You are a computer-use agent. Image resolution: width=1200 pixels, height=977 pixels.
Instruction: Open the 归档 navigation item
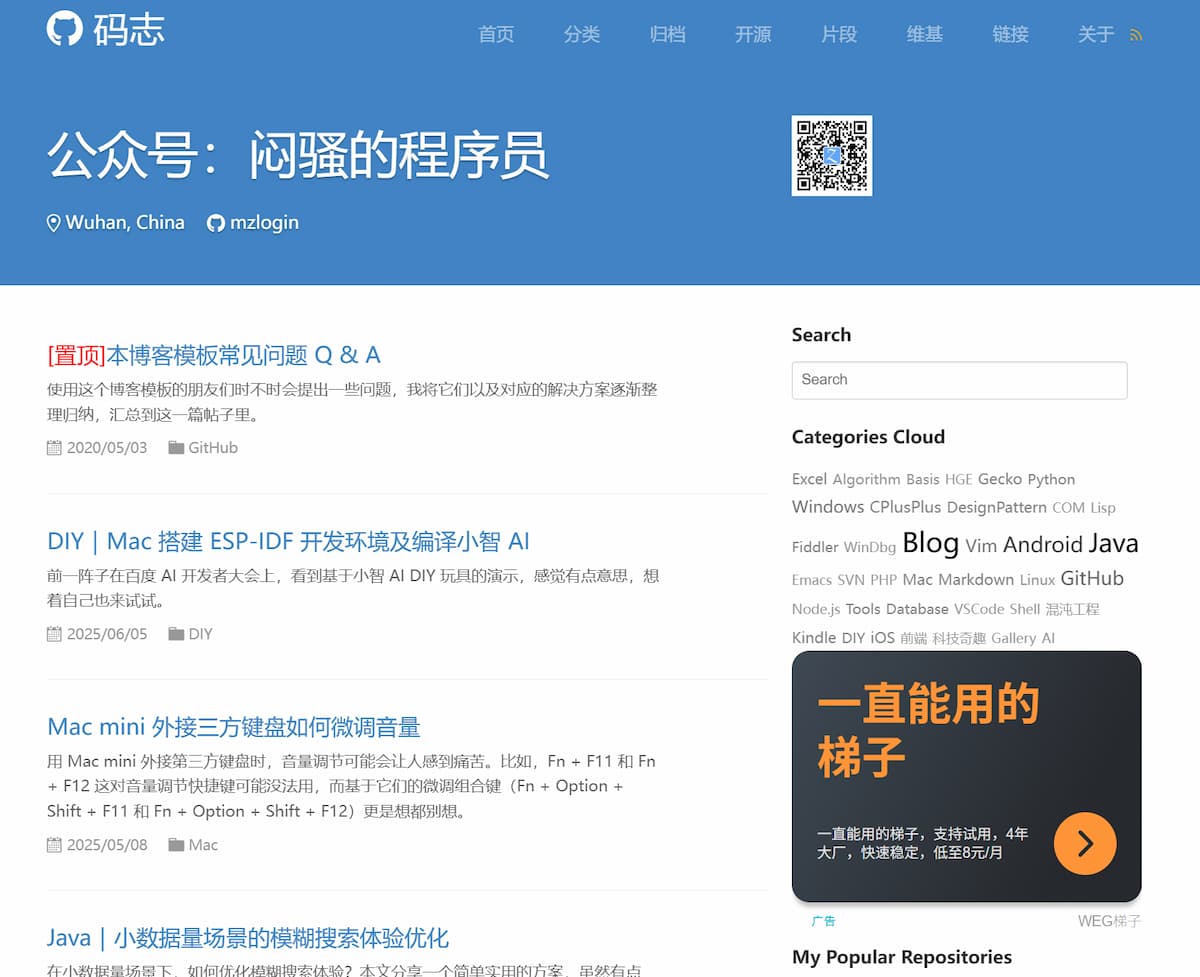point(667,34)
